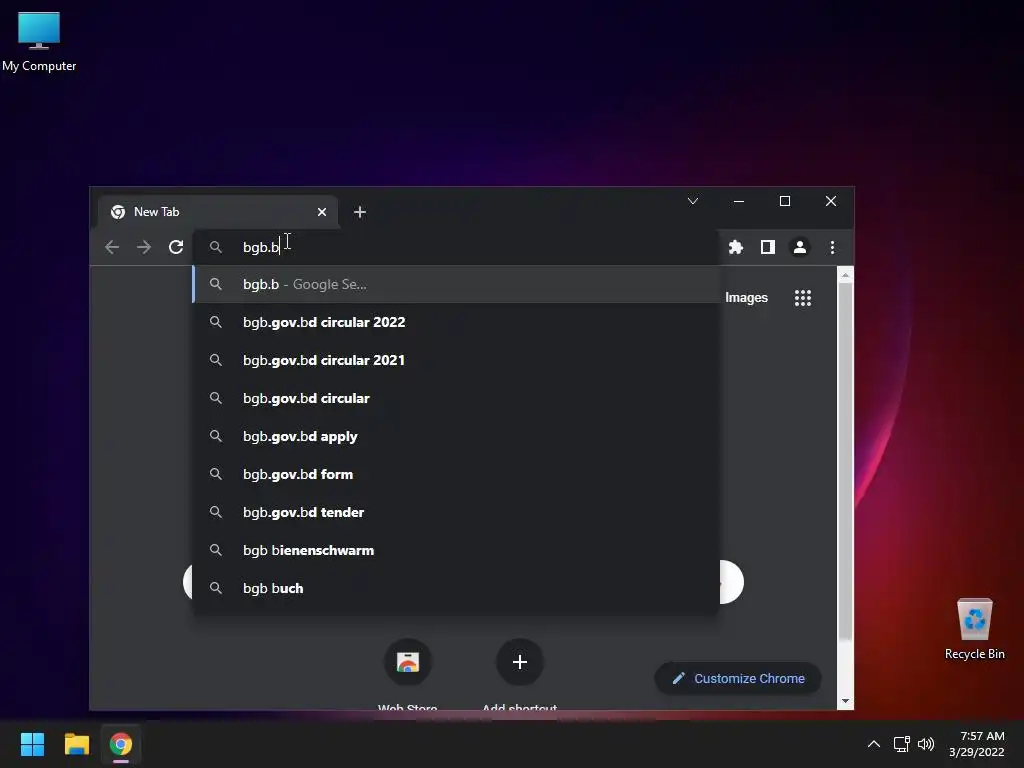This screenshot has width=1024, height=768.
Task: Open a new tab with the plus icon
Action: (360, 212)
